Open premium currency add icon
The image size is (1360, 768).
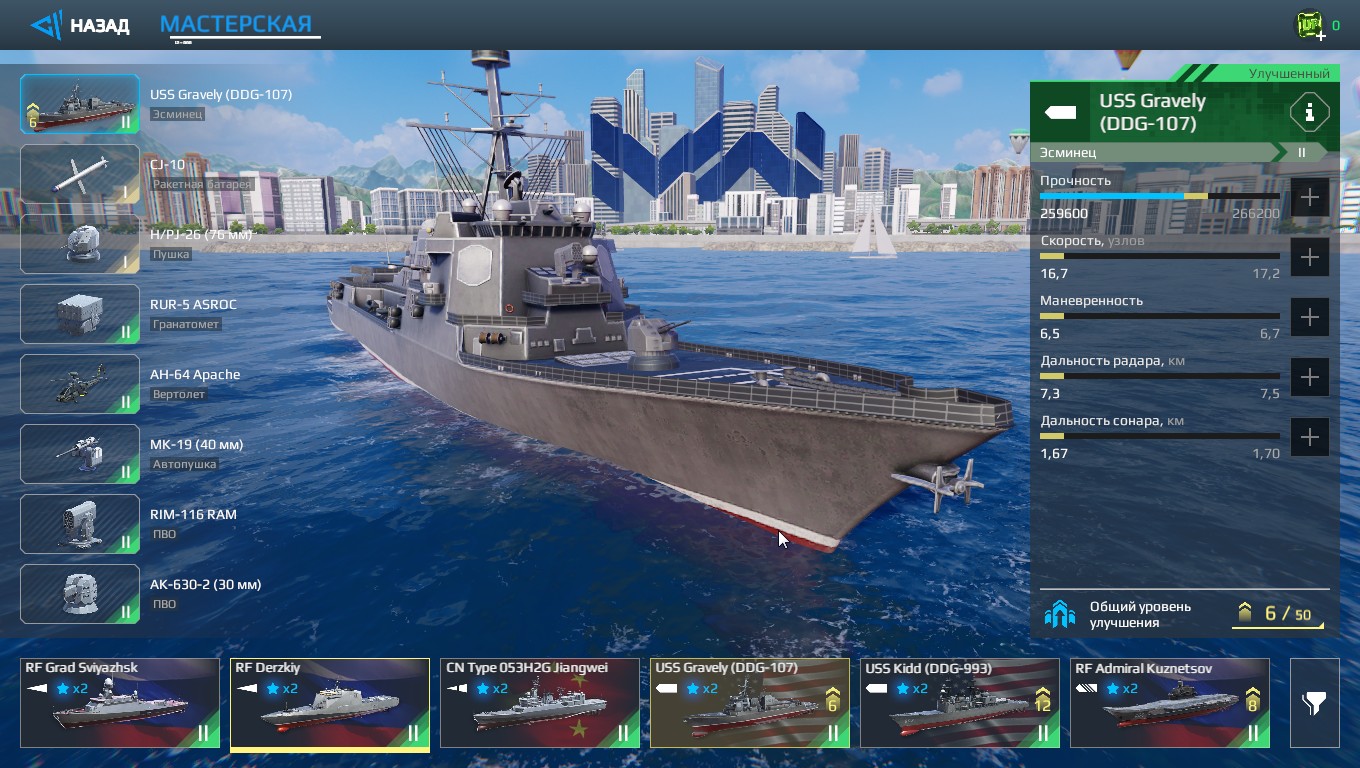click(x=1310, y=26)
